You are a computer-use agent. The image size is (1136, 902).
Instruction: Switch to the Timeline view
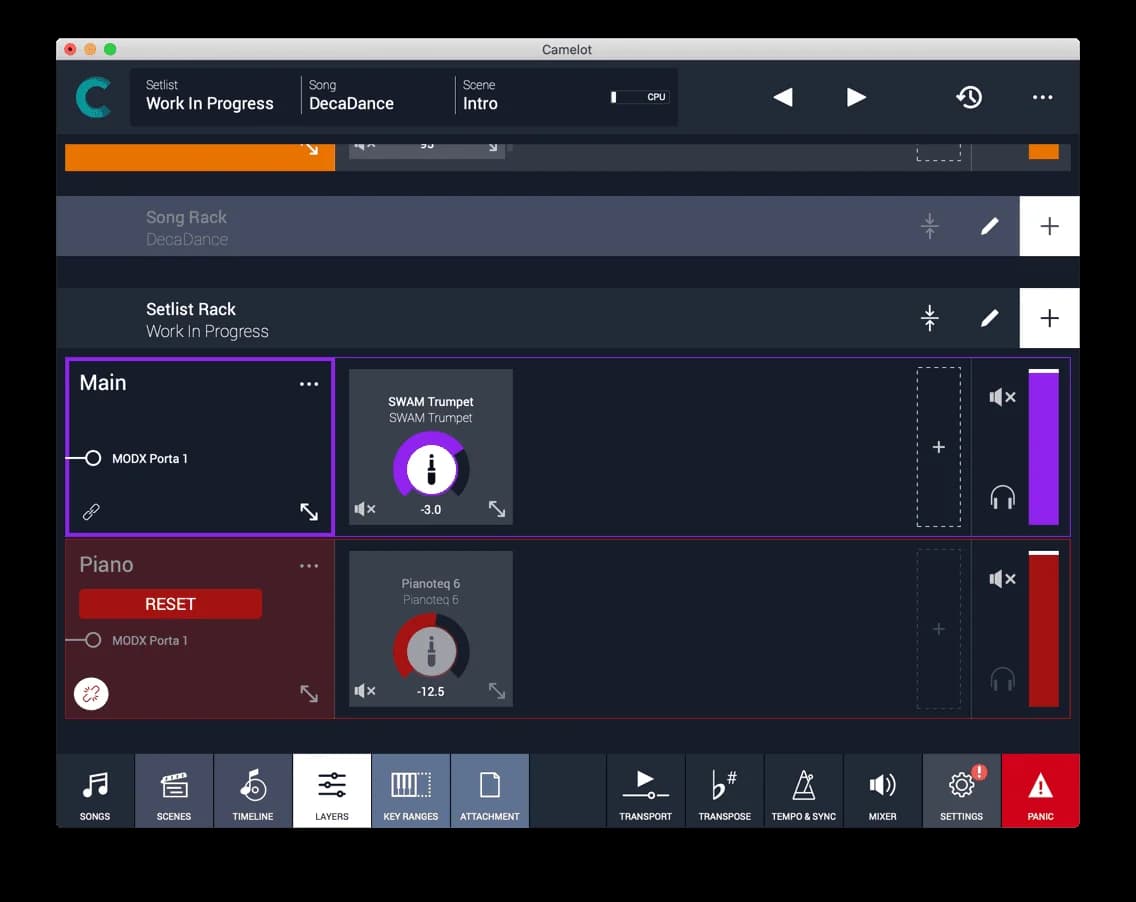point(252,790)
